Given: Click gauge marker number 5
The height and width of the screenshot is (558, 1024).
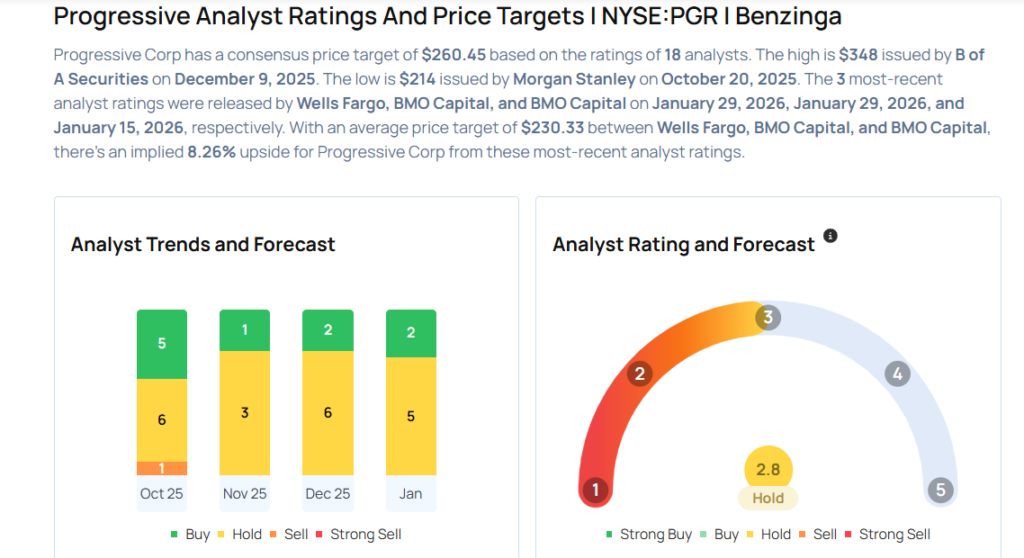Looking at the screenshot, I should click(939, 490).
